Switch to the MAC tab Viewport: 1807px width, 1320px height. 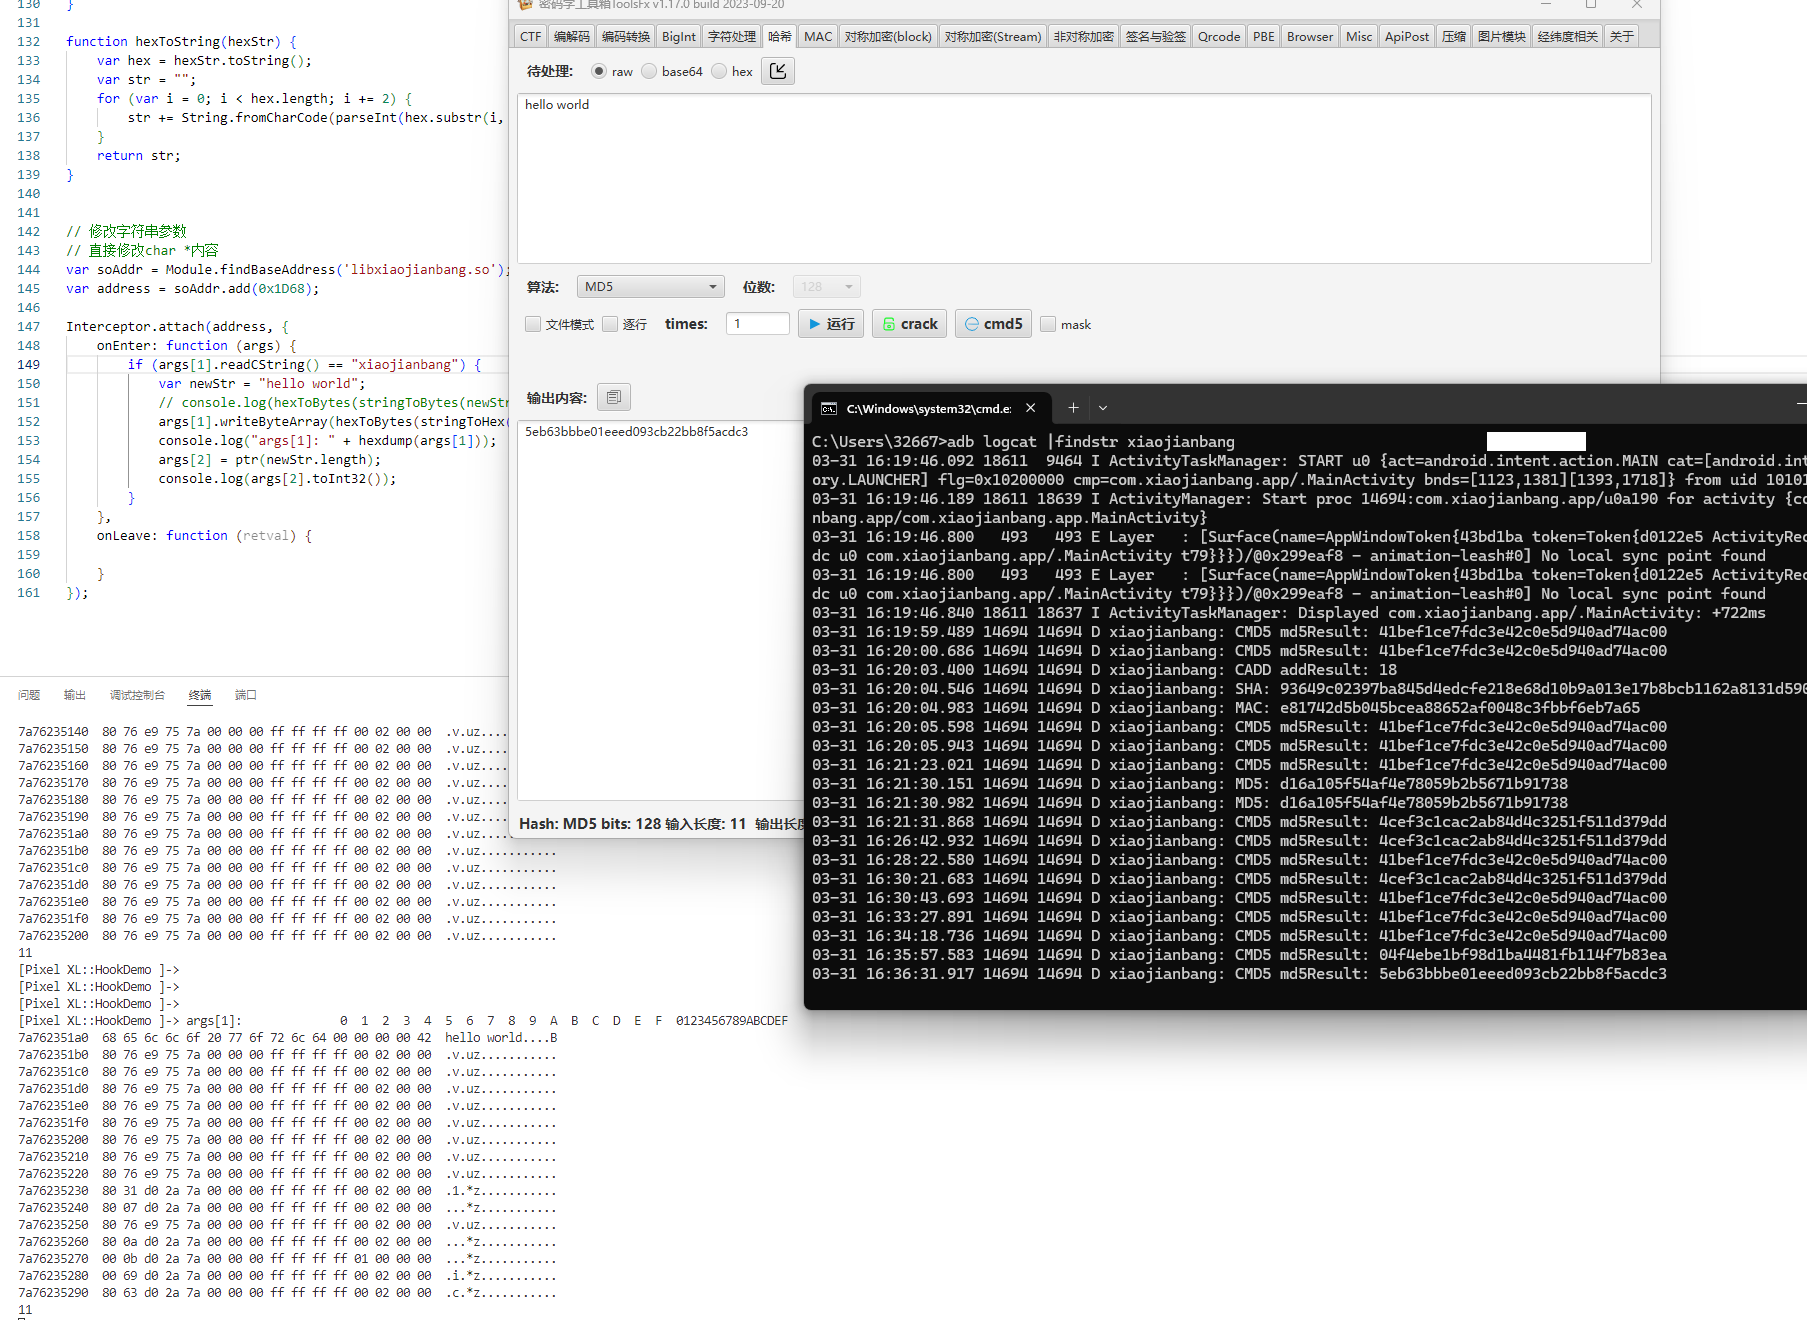(x=817, y=36)
